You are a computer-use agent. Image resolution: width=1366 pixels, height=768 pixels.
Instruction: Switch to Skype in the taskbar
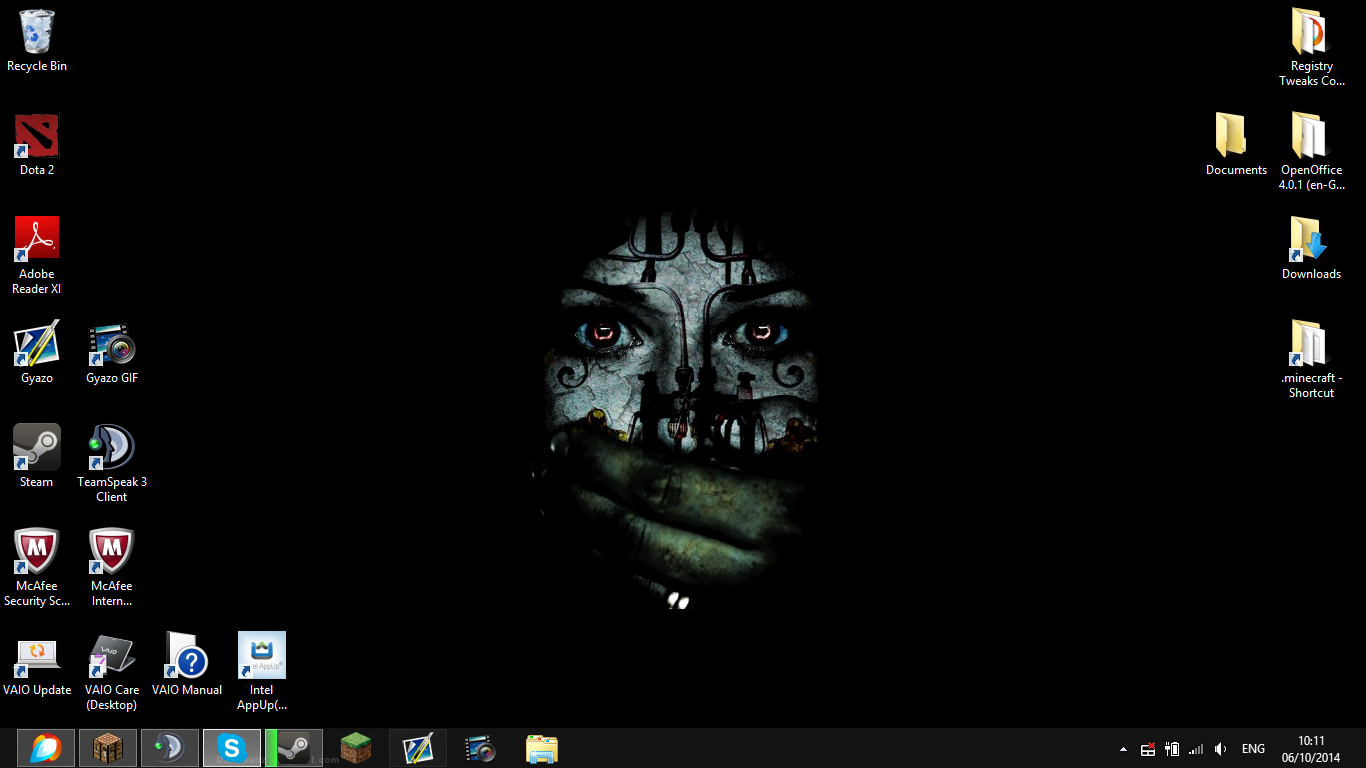click(x=231, y=748)
